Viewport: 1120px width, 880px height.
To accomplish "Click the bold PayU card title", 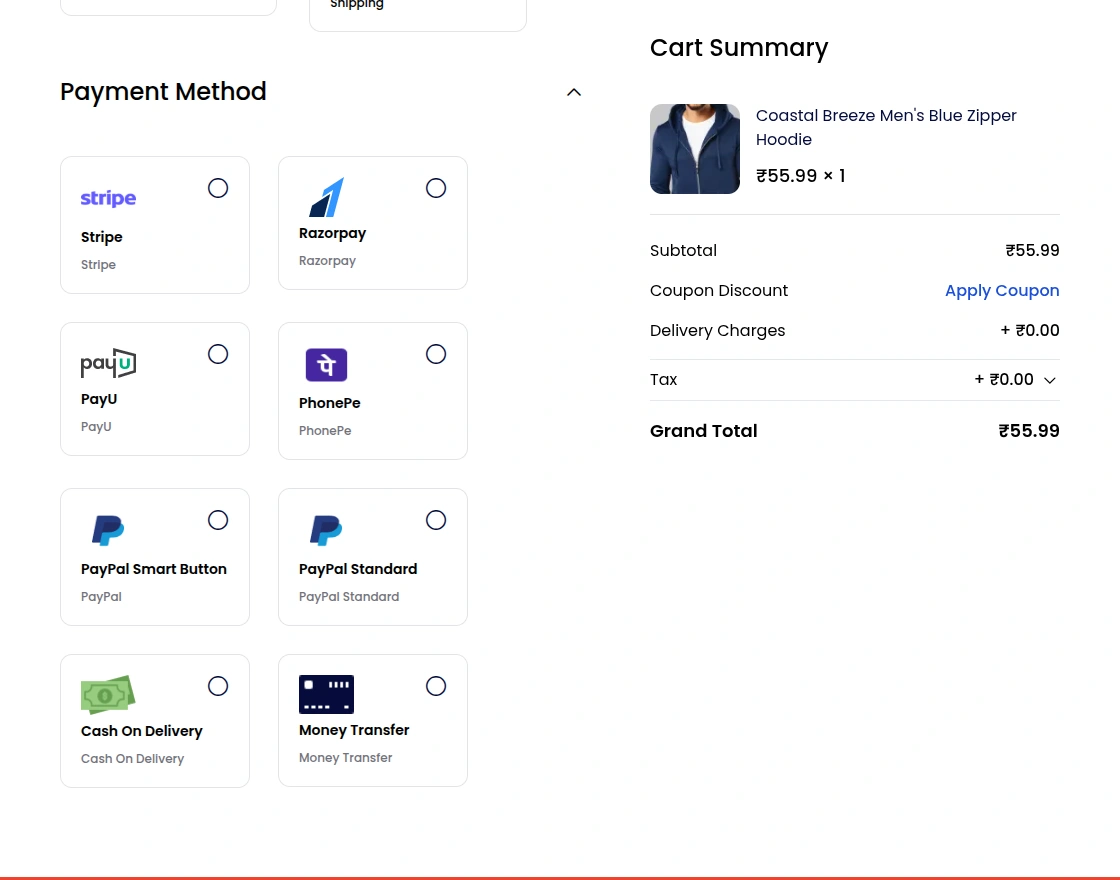I will click(x=99, y=399).
